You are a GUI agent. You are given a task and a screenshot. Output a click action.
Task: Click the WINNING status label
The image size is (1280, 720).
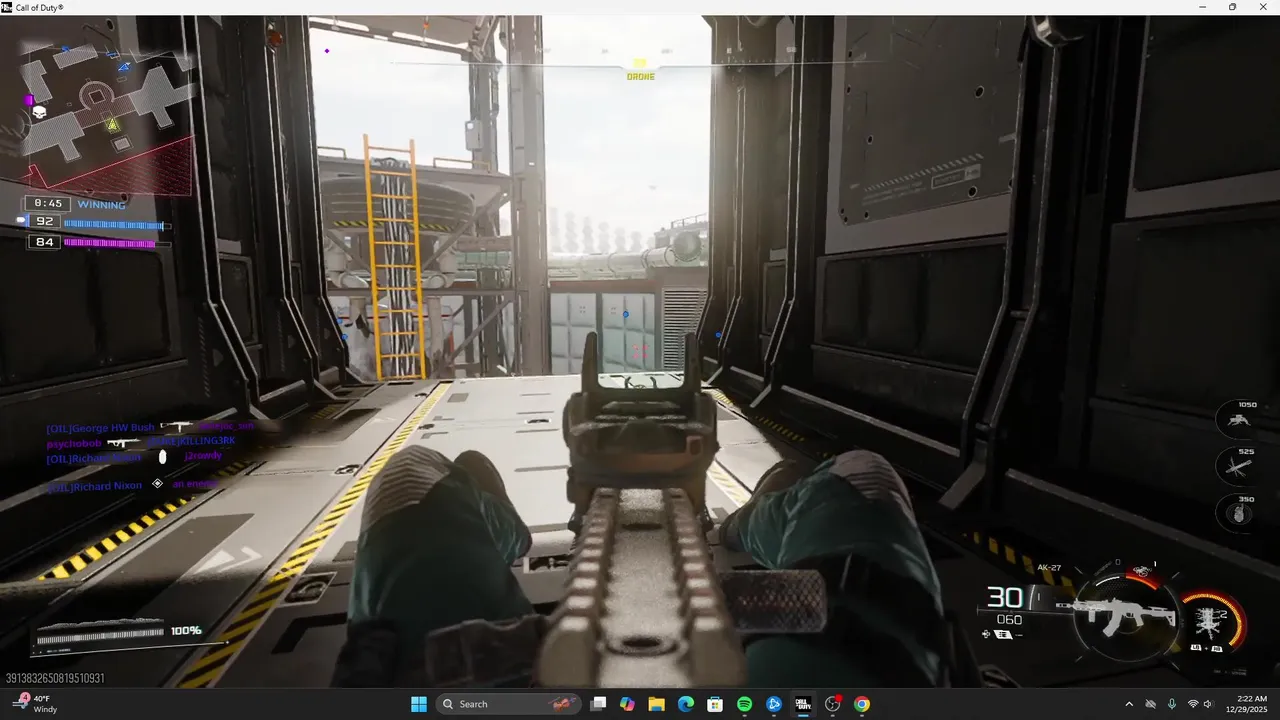[x=102, y=205]
